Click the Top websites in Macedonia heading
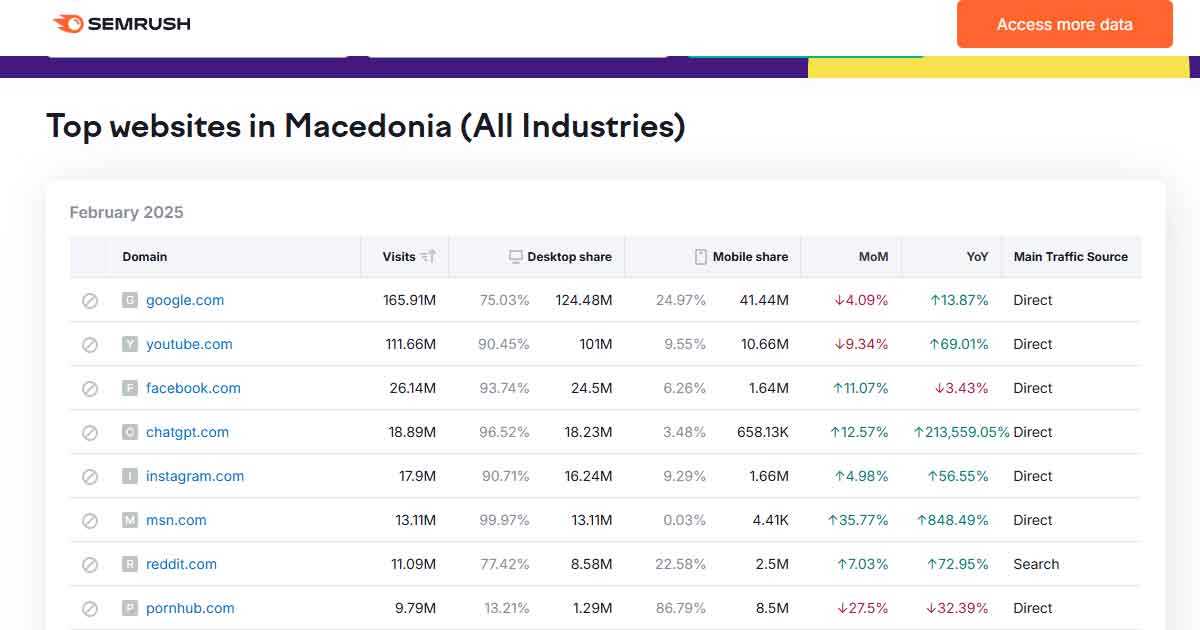This screenshot has height=630, width=1200. coord(366,127)
